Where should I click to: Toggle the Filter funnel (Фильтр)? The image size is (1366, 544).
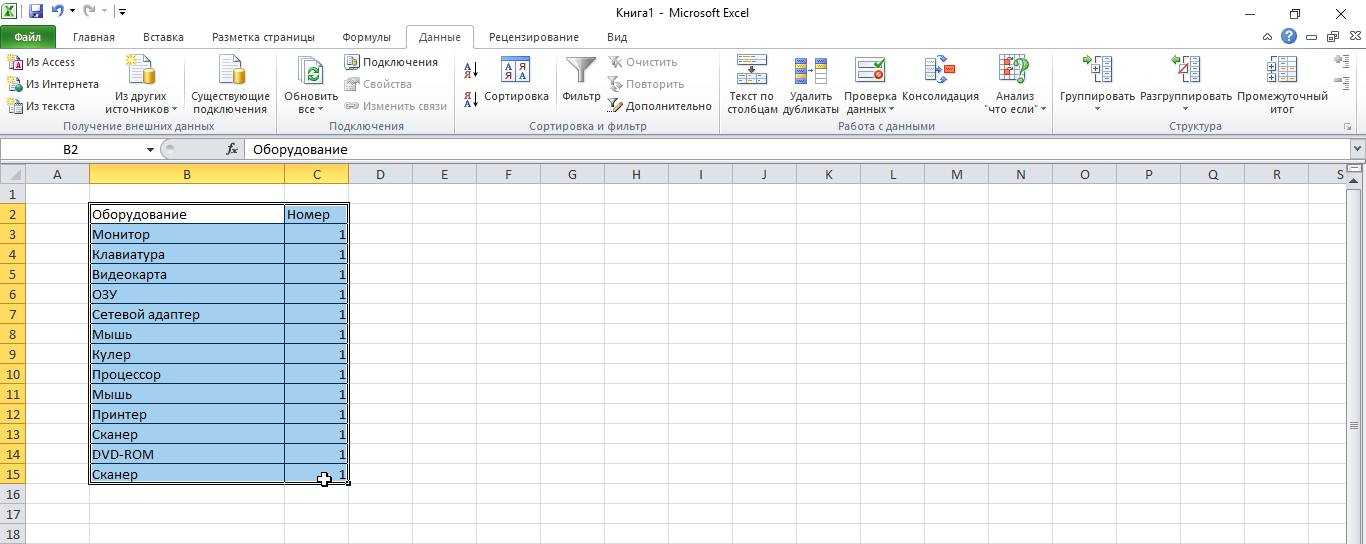coord(581,80)
